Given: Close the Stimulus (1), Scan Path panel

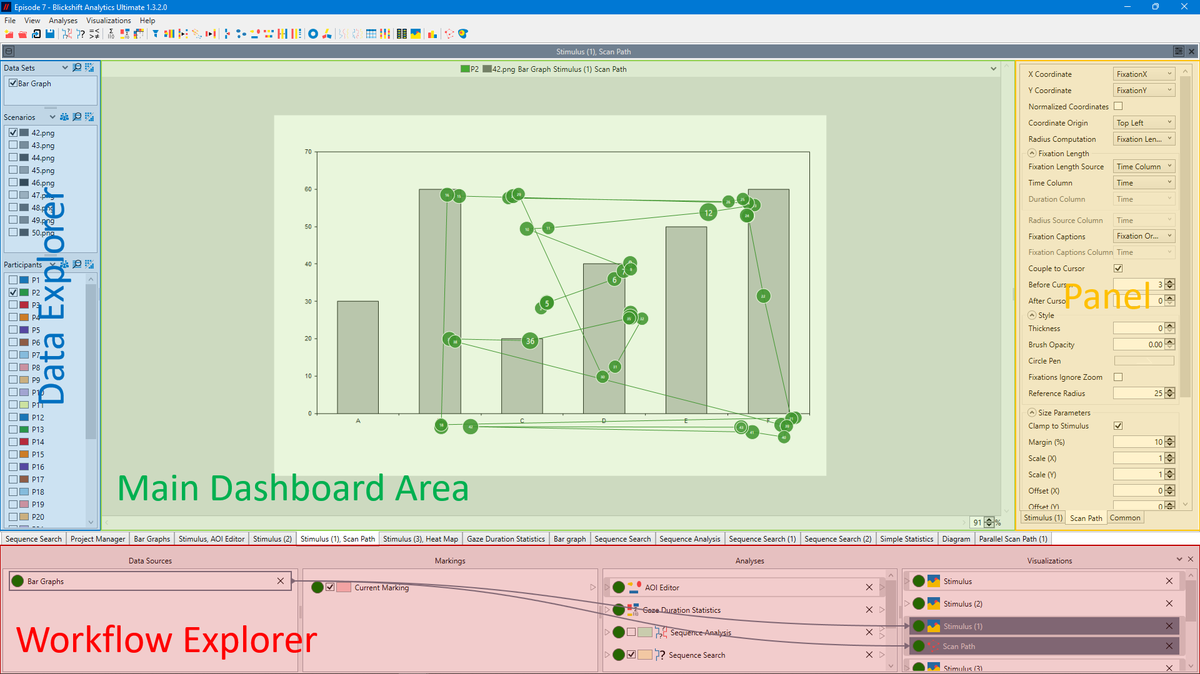Looking at the screenshot, I should (x=1190, y=51).
